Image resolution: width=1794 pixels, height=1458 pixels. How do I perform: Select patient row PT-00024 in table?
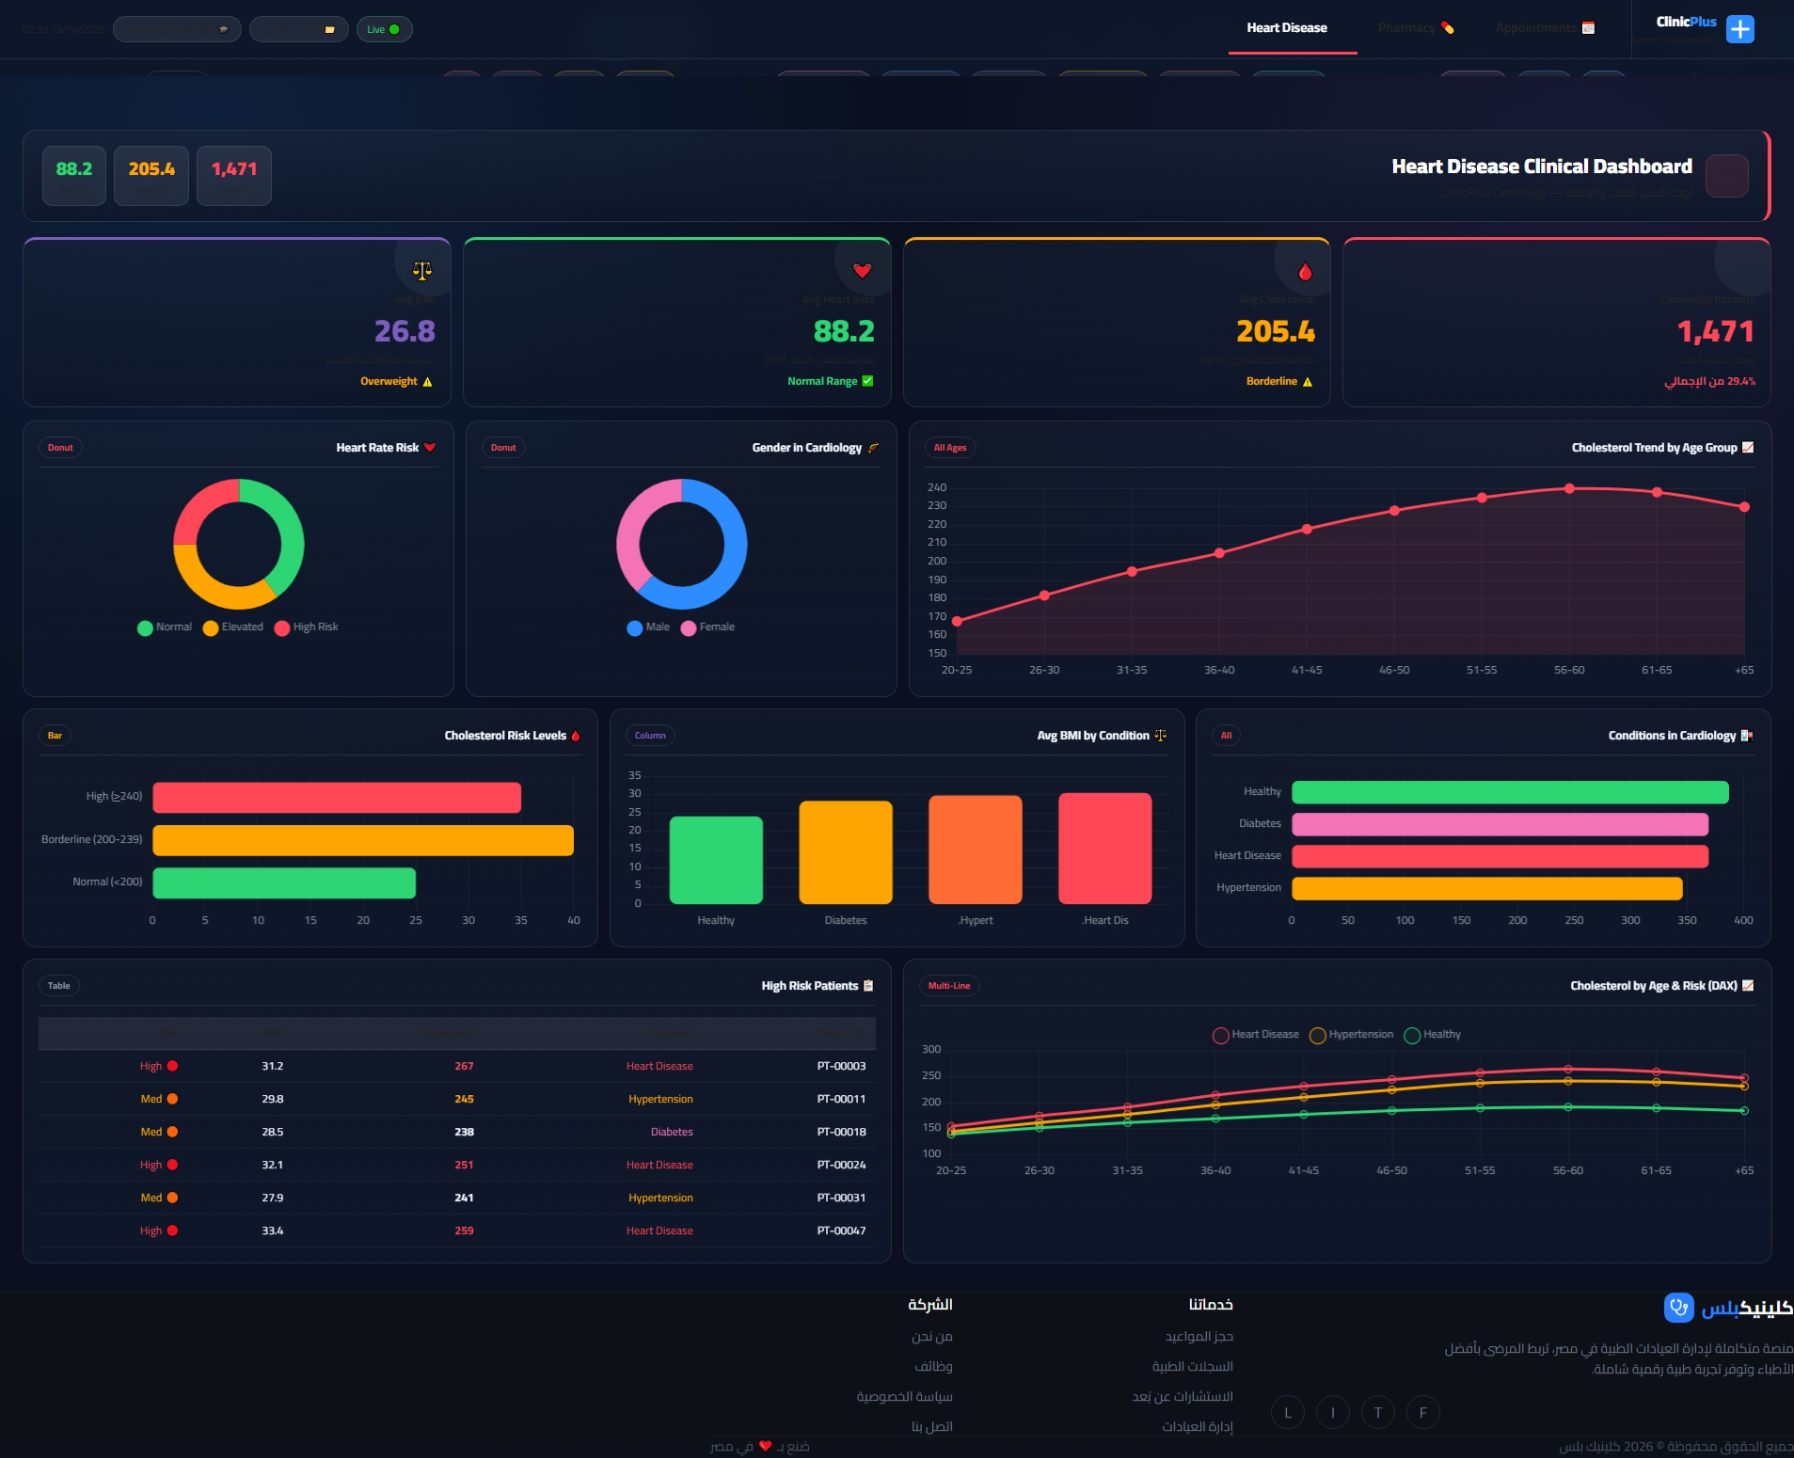pos(457,1165)
